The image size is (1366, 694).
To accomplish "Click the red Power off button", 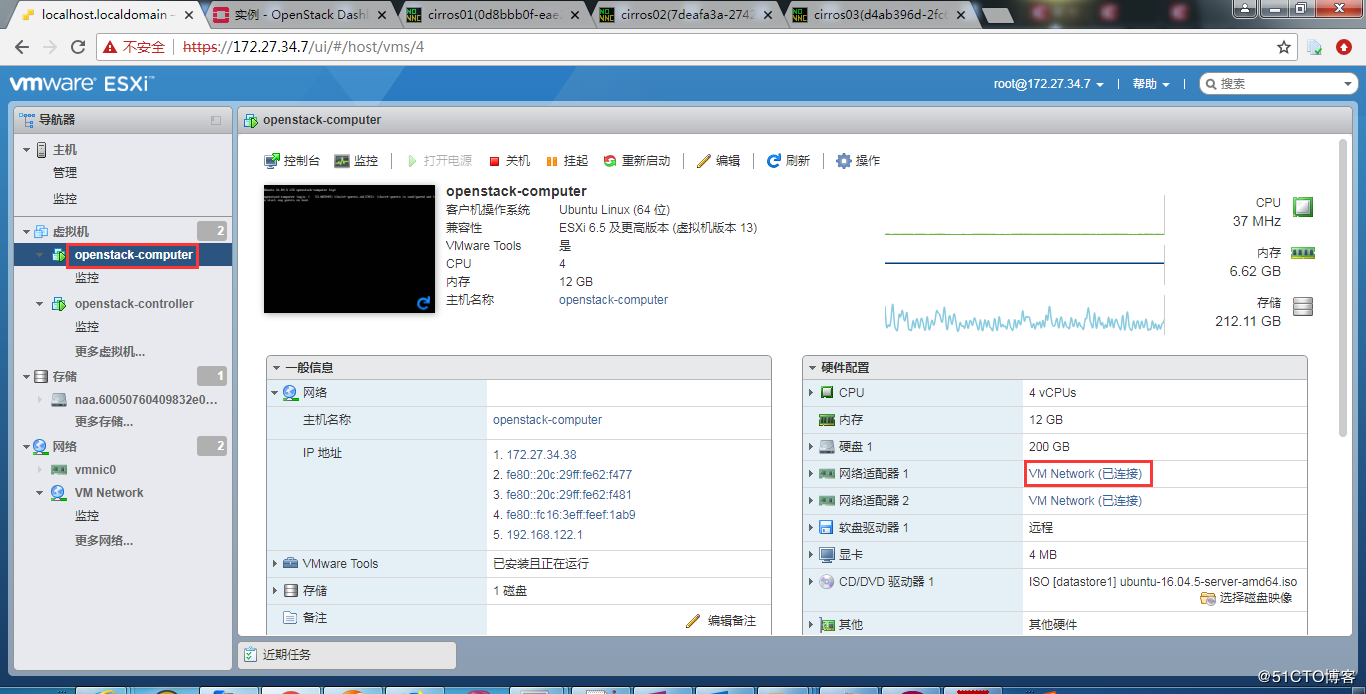I will pos(509,161).
